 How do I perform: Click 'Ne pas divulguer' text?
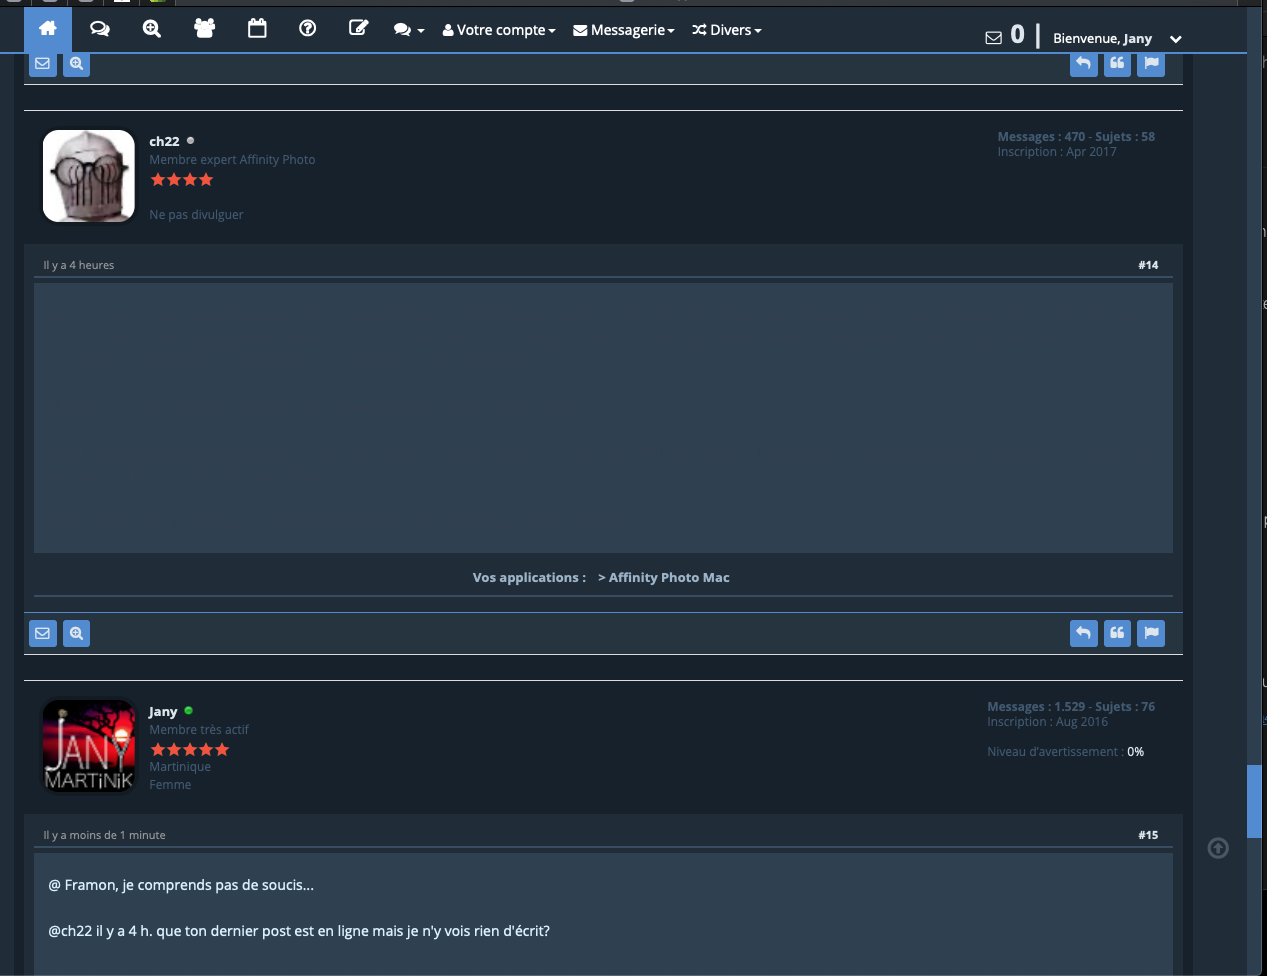[196, 215]
